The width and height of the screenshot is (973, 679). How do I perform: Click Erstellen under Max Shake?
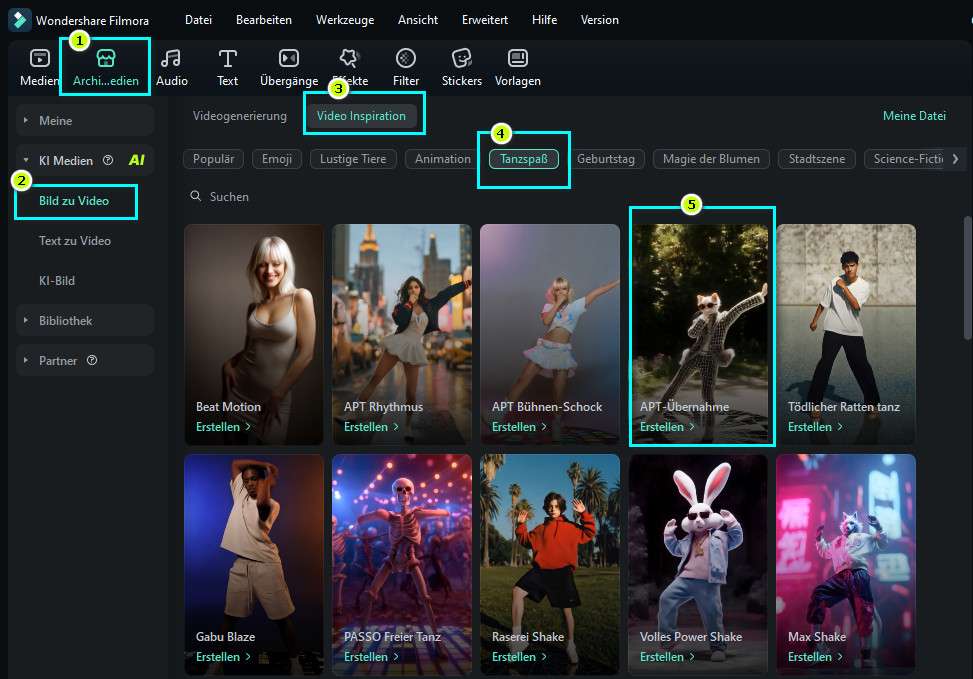(x=815, y=657)
